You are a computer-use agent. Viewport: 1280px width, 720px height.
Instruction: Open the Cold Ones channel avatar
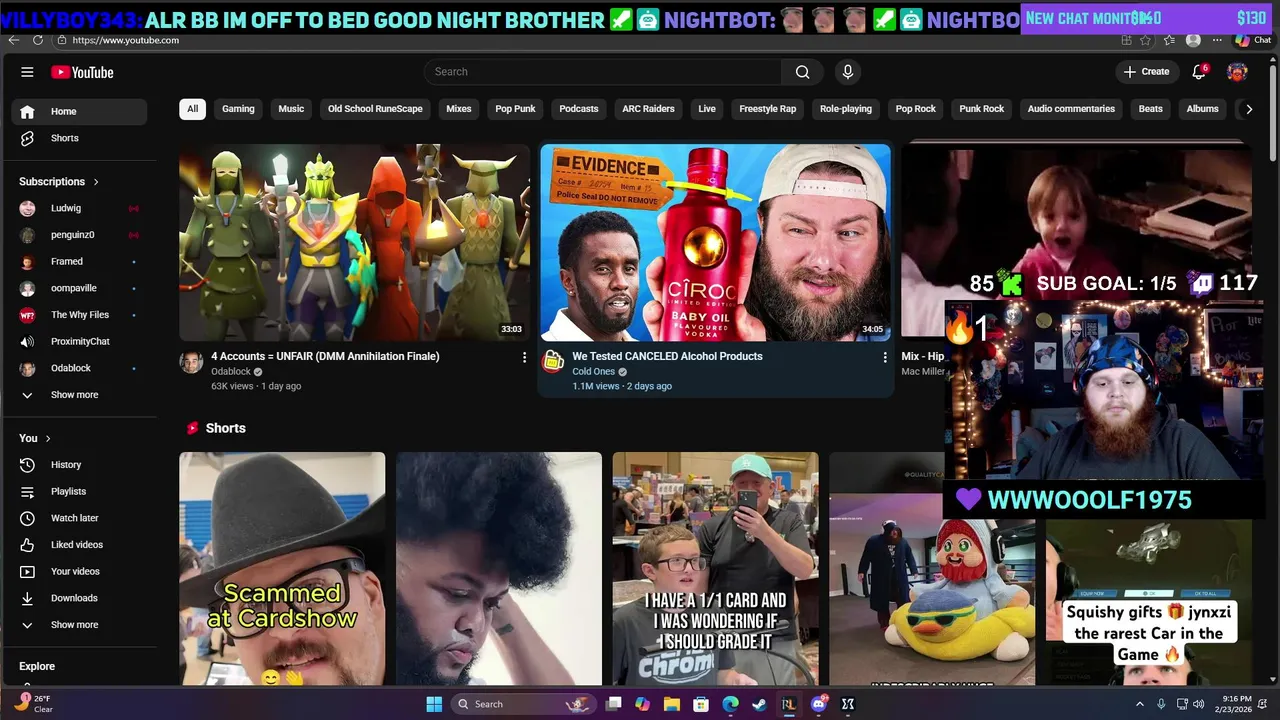pyautogui.click(x=553, y=362)
